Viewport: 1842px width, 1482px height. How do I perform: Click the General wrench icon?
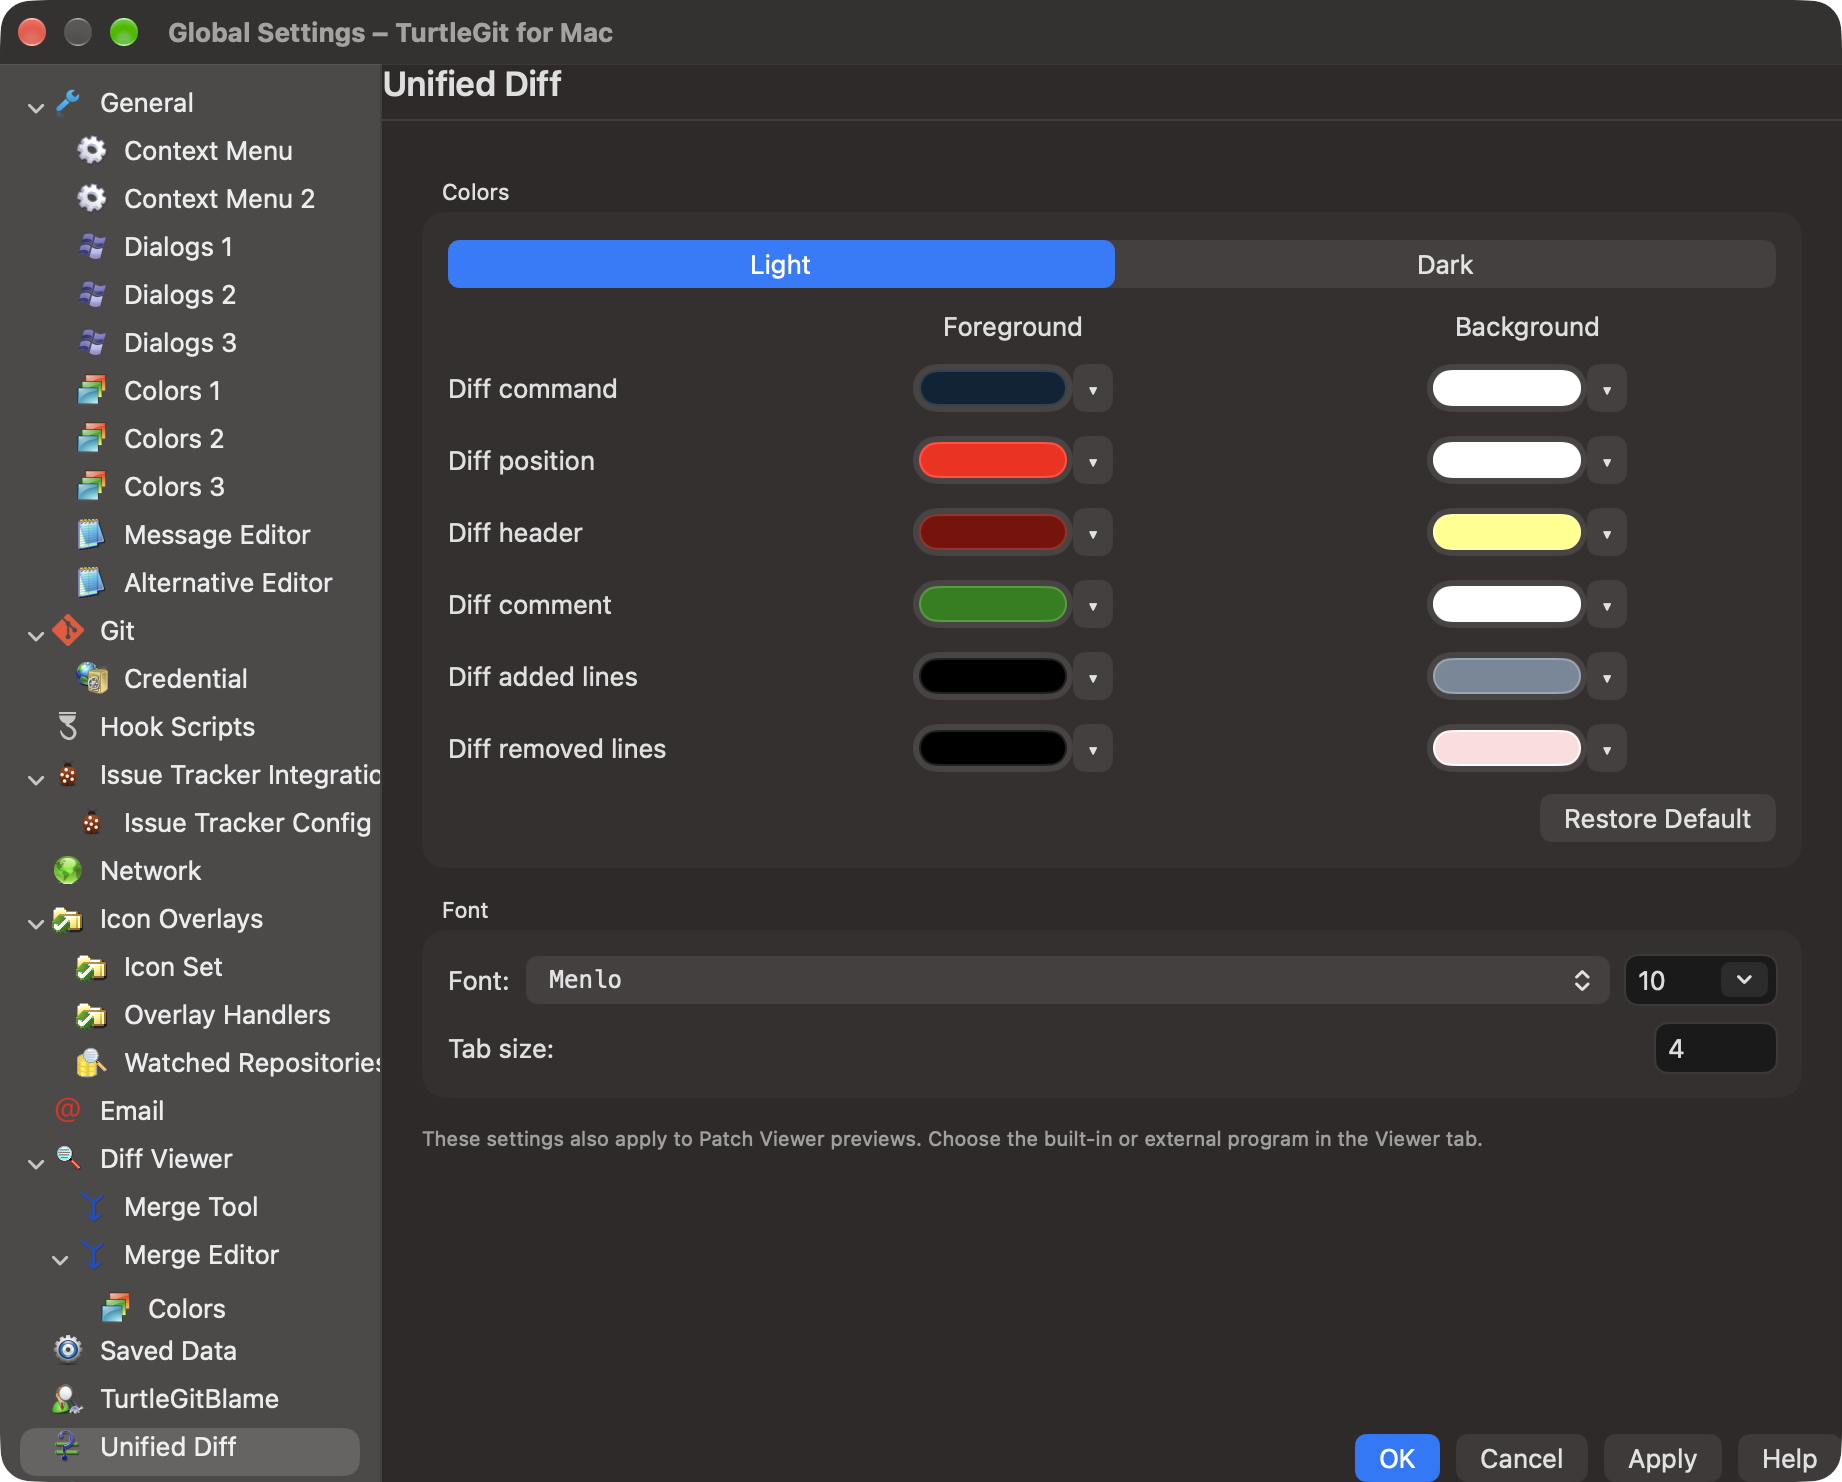[x=68, y=102]
